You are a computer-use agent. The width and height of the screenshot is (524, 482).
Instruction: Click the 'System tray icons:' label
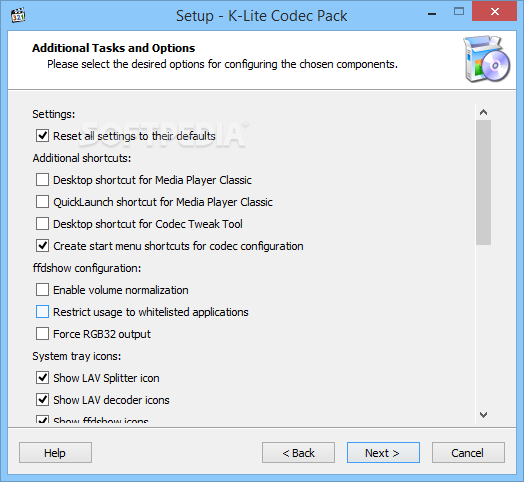pos(77,356)
